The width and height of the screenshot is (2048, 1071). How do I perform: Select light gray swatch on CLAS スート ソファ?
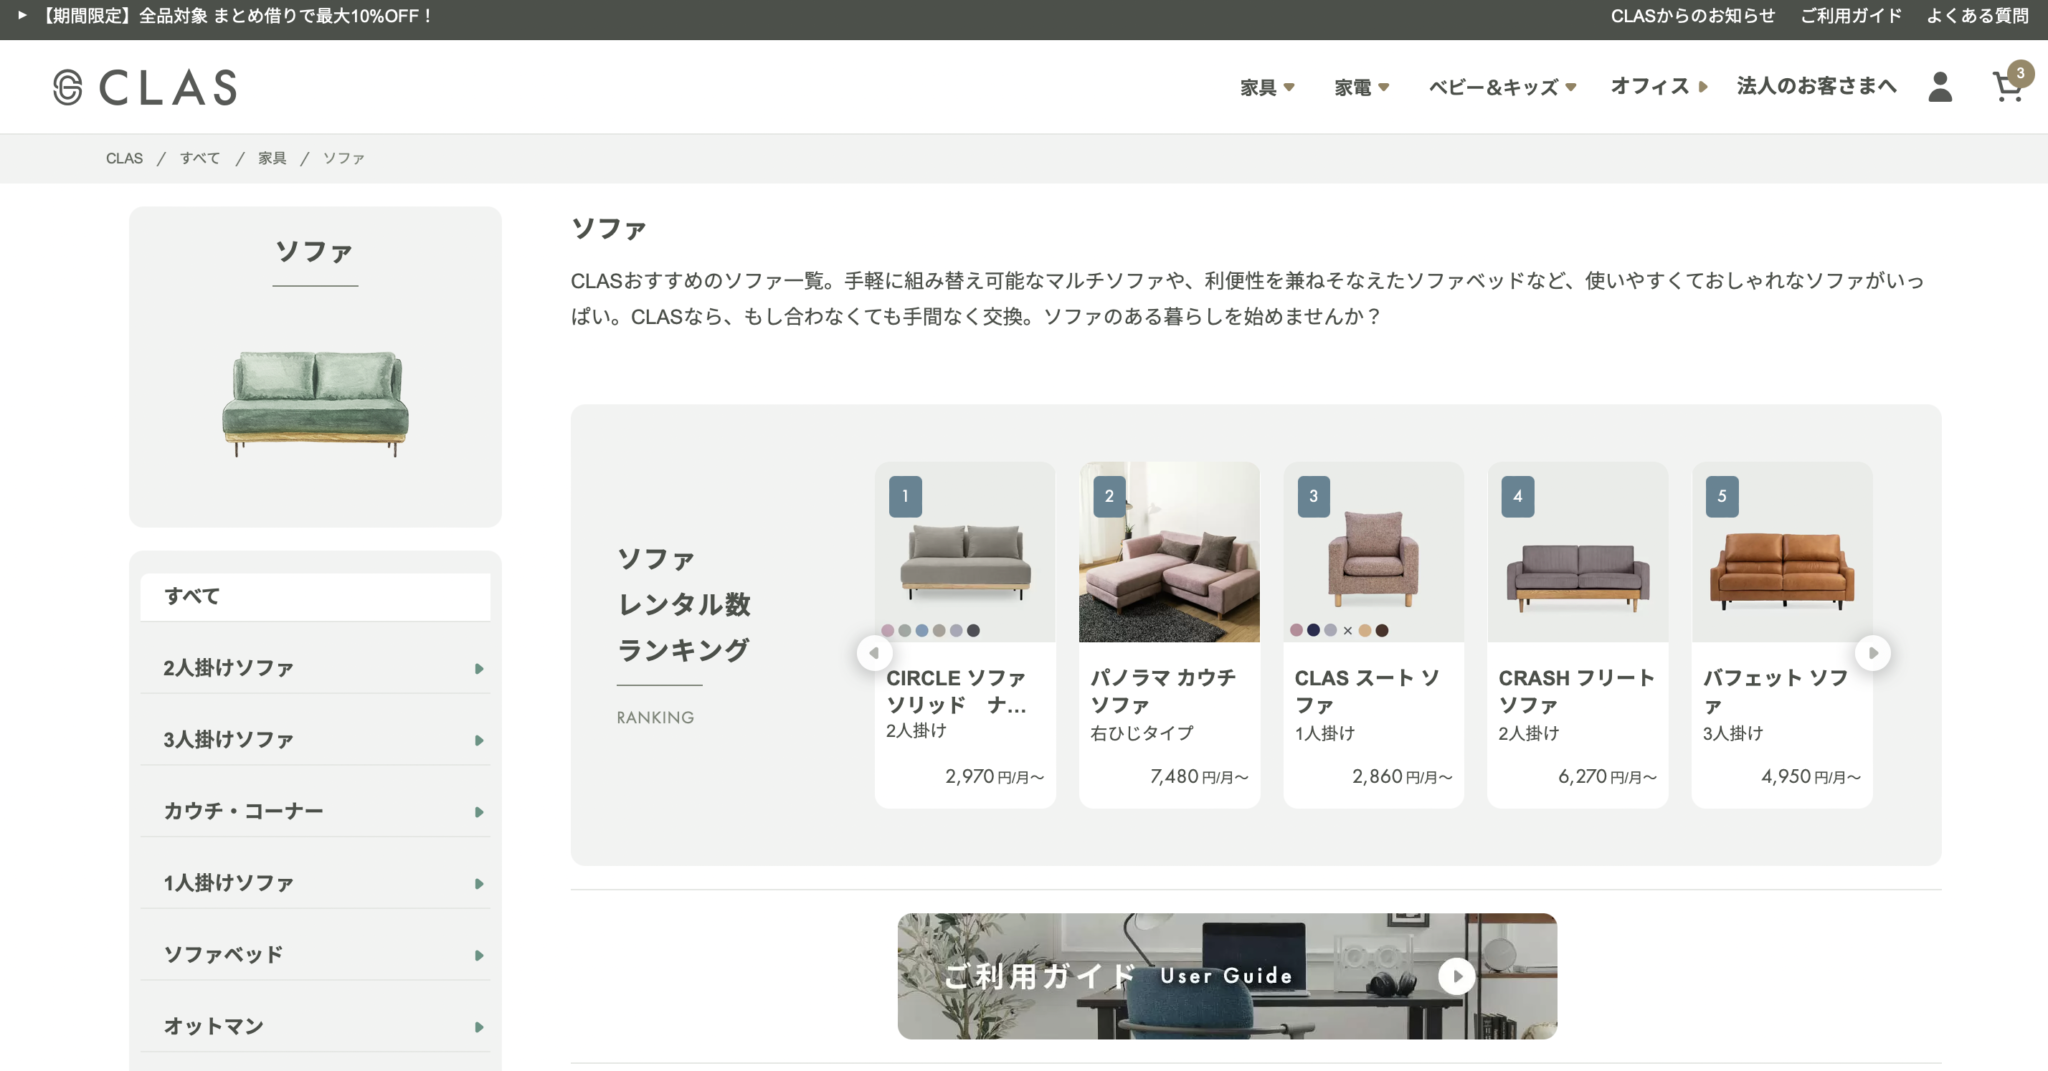(1331, 630)
